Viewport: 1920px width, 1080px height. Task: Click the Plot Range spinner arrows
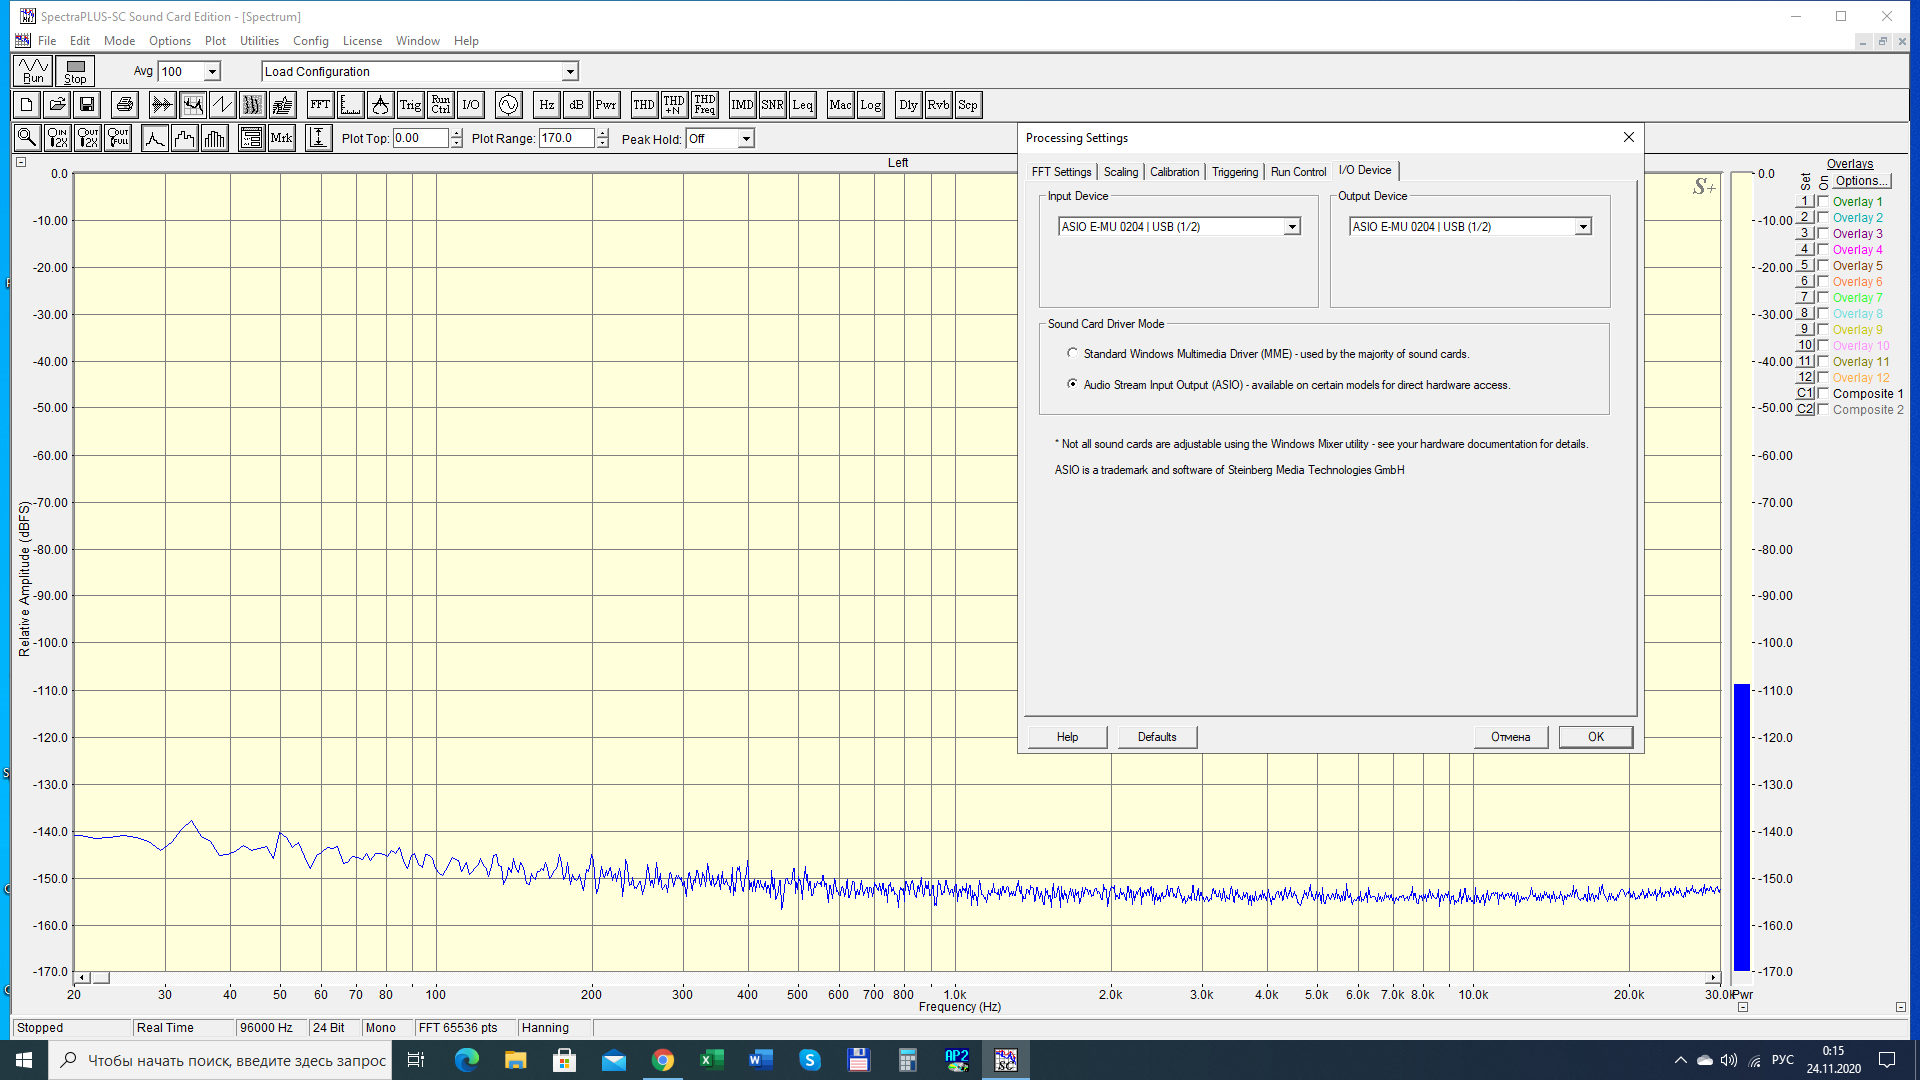click(603, 139)
